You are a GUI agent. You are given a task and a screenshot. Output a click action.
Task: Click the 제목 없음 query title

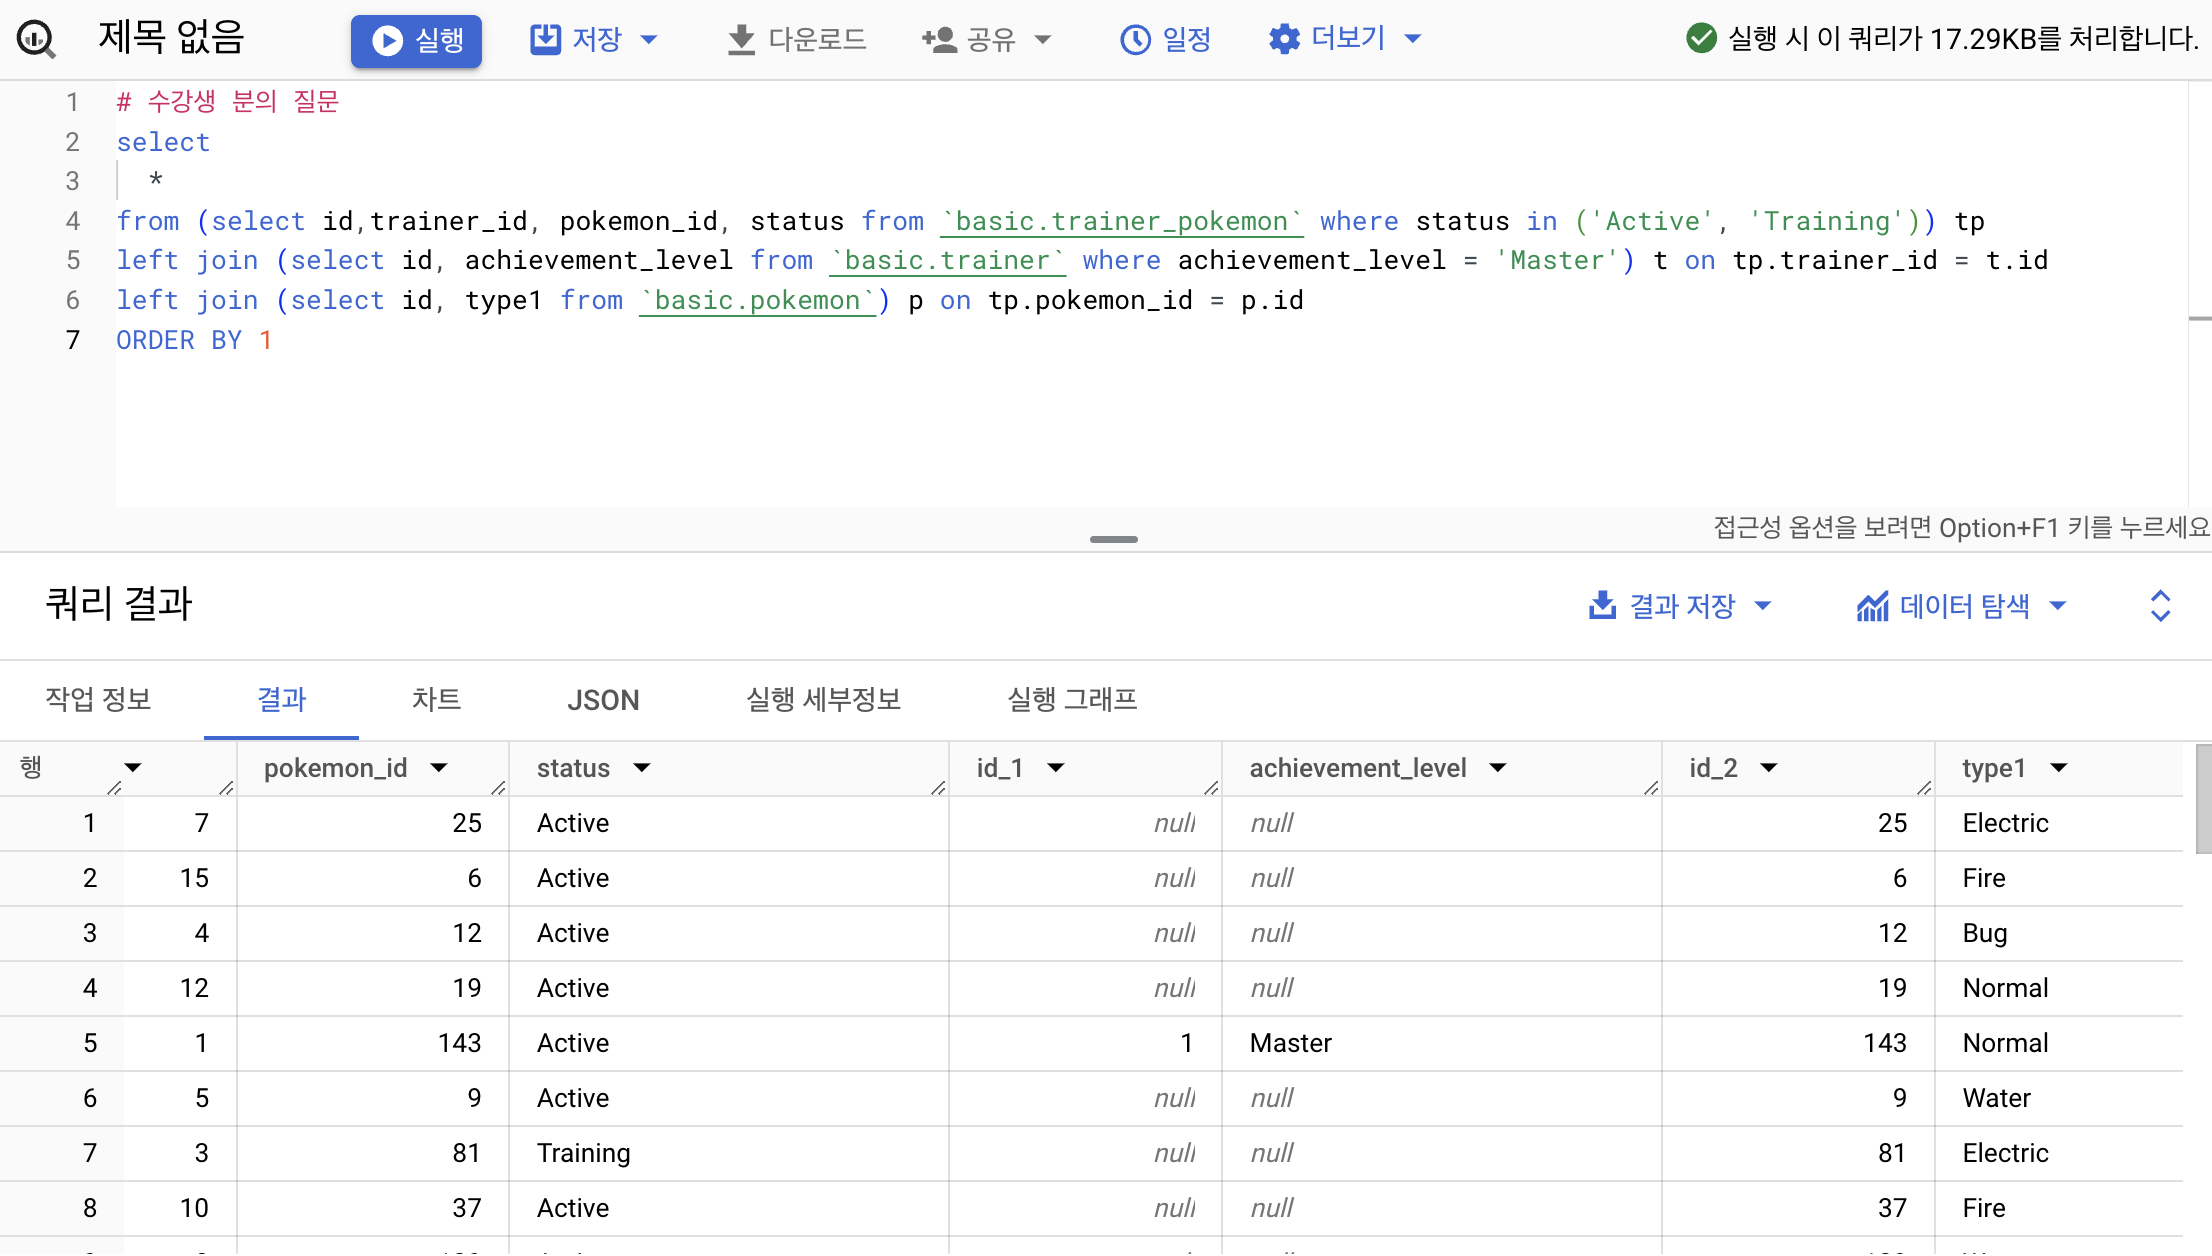click(x=171, y=38)
